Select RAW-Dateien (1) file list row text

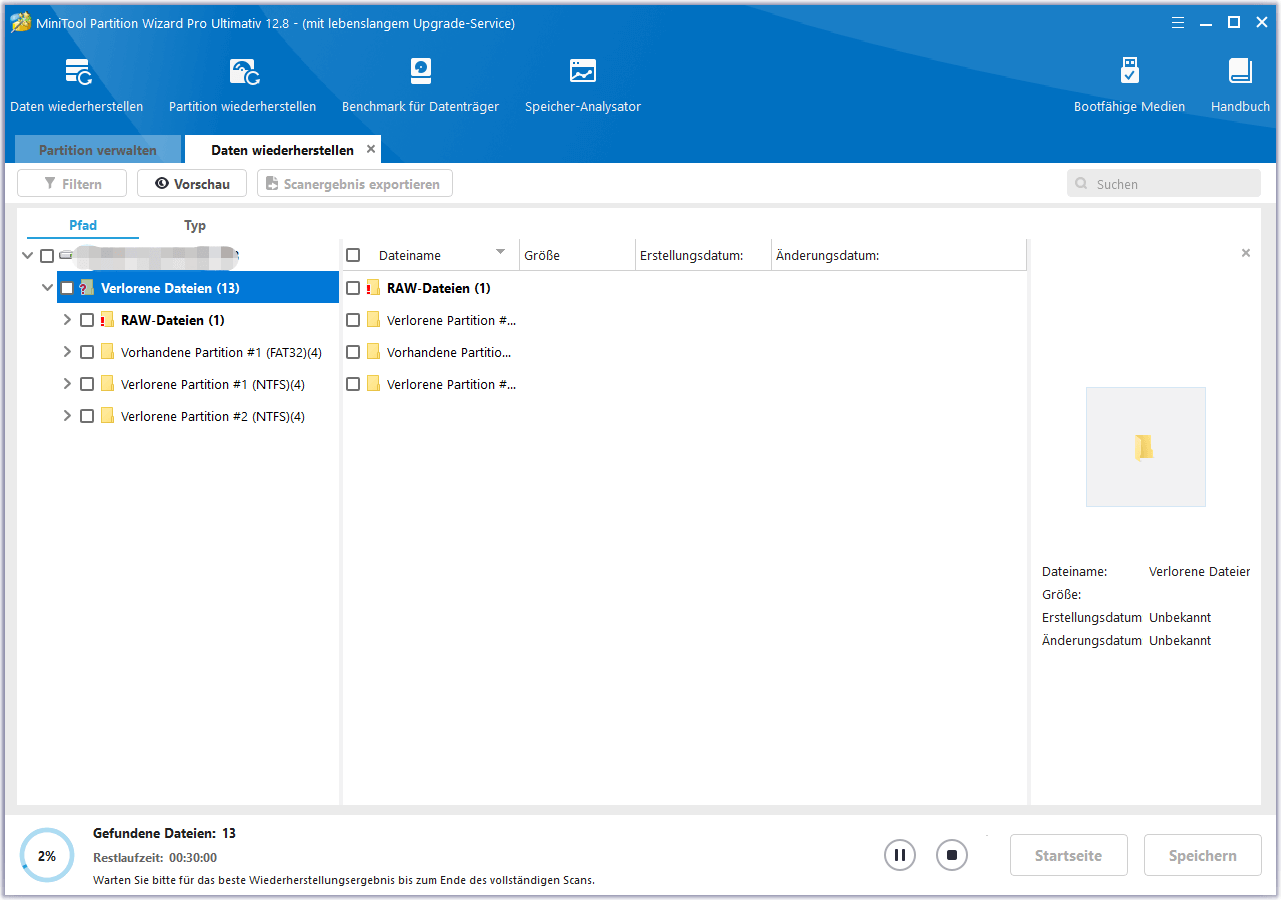tap(439, 288)
